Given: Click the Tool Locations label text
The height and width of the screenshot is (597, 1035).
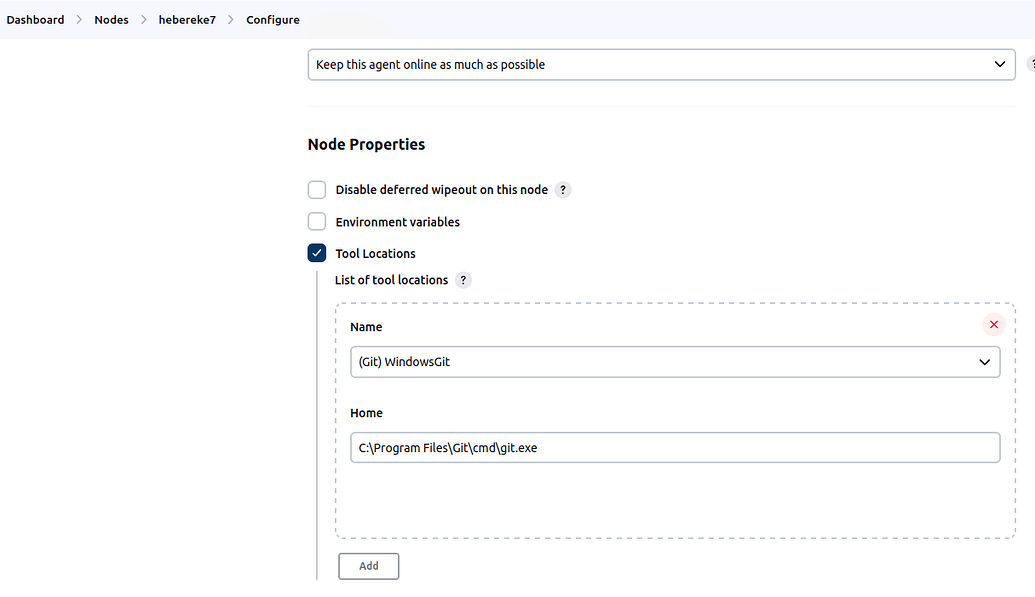Looking at the screenshot, I should [375, 254].
